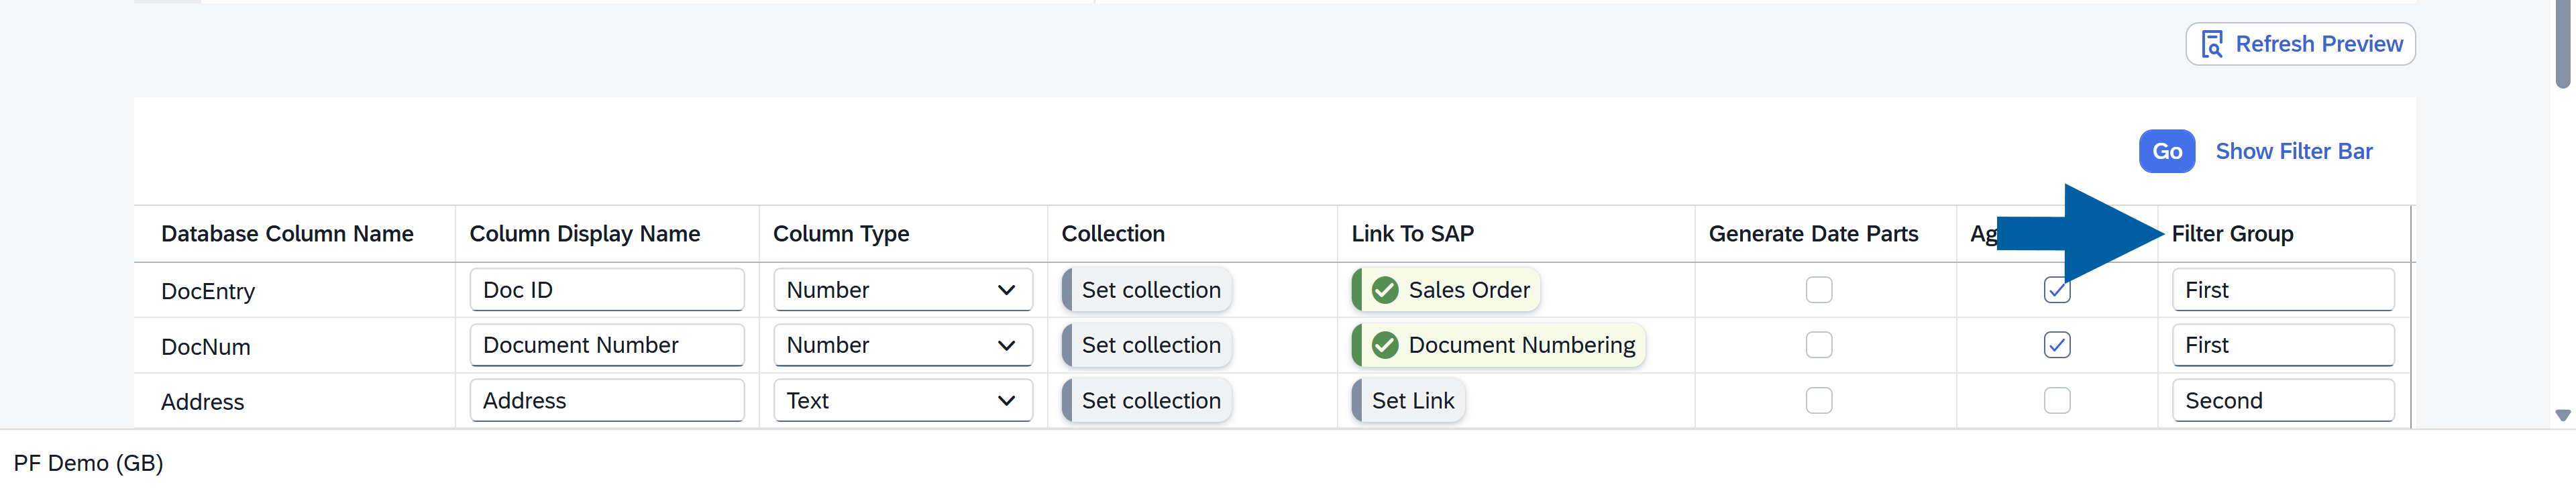Click the Show Filter Bar link

pos(2293,151)
